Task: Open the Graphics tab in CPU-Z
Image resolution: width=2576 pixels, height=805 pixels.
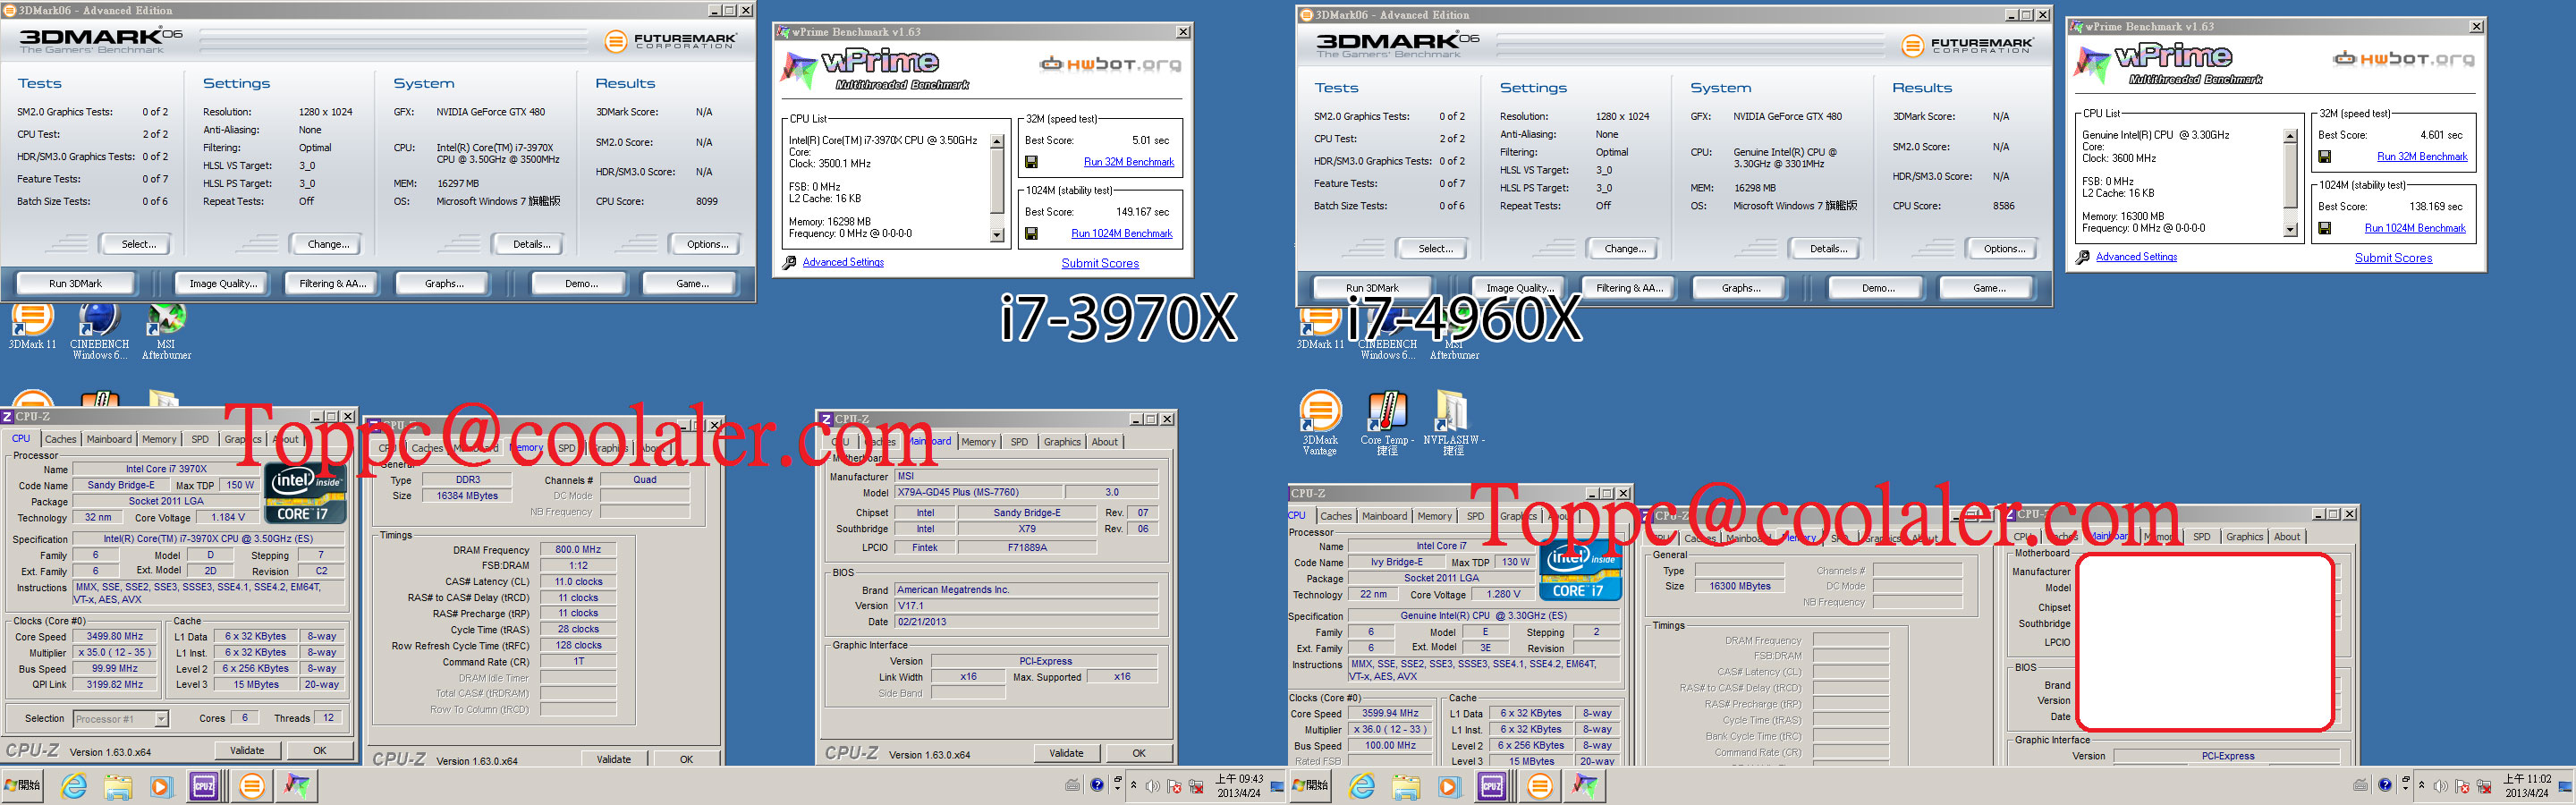Action: (x=242, y=438)
